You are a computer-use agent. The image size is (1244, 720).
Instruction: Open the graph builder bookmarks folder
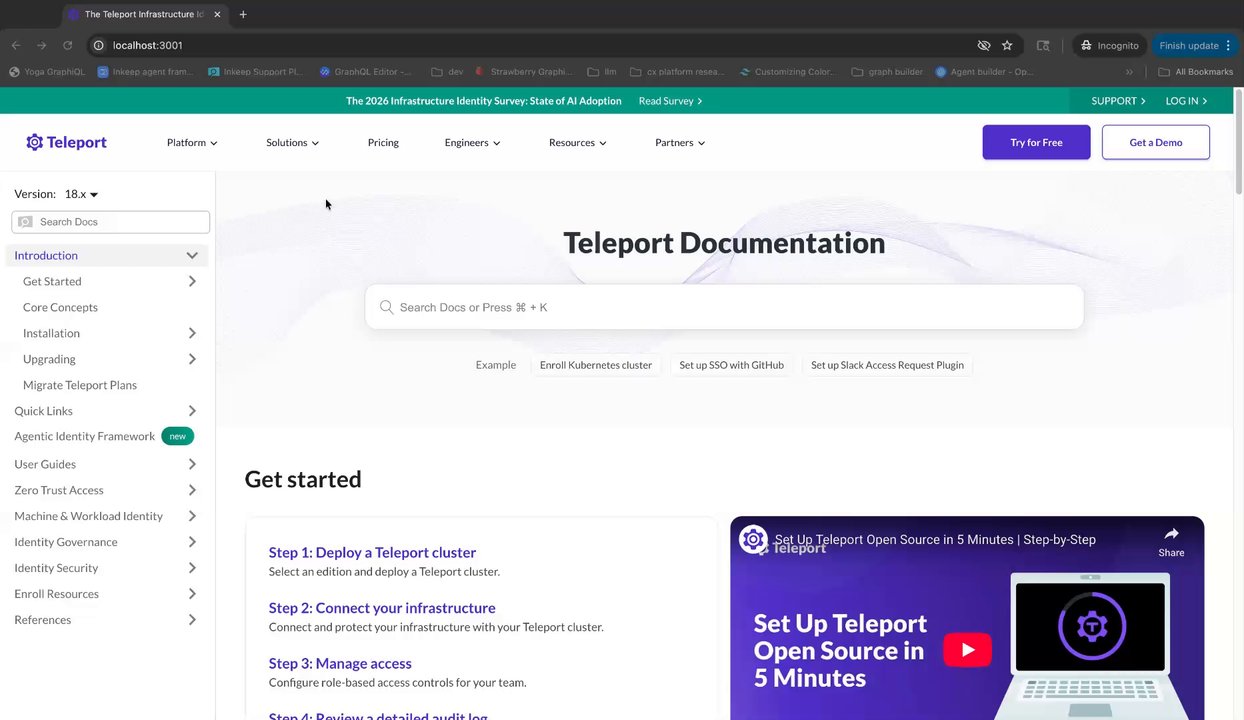pos(886,72)
